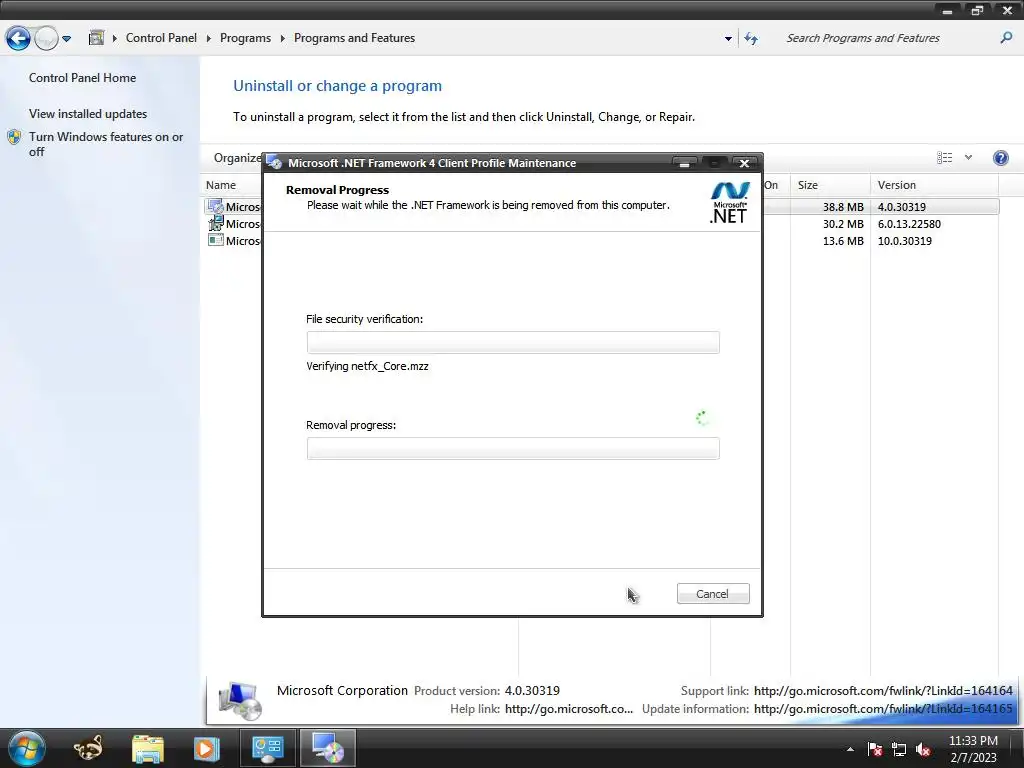Screen dimensions: 1024x768
Task: Open the Windows Start menu orb
Action: click(27, 748)
